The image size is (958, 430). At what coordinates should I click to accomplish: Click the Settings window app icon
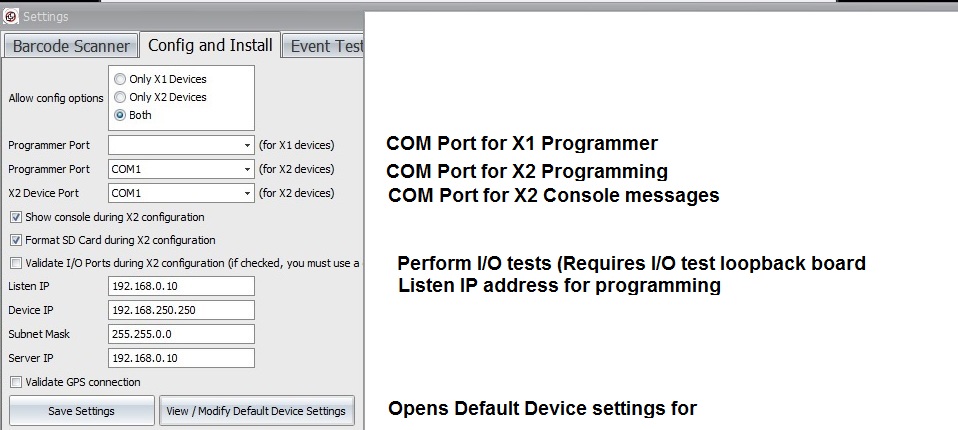(10, 17)
